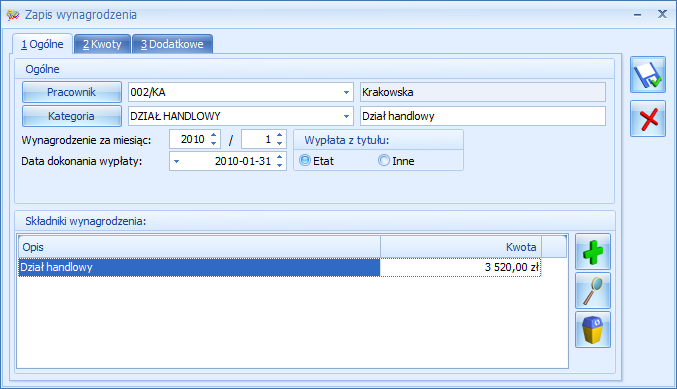Select the Inne radio button
The width and height of the screenshot is (677, 389).
pyautogui.click(x=384, y=161)
